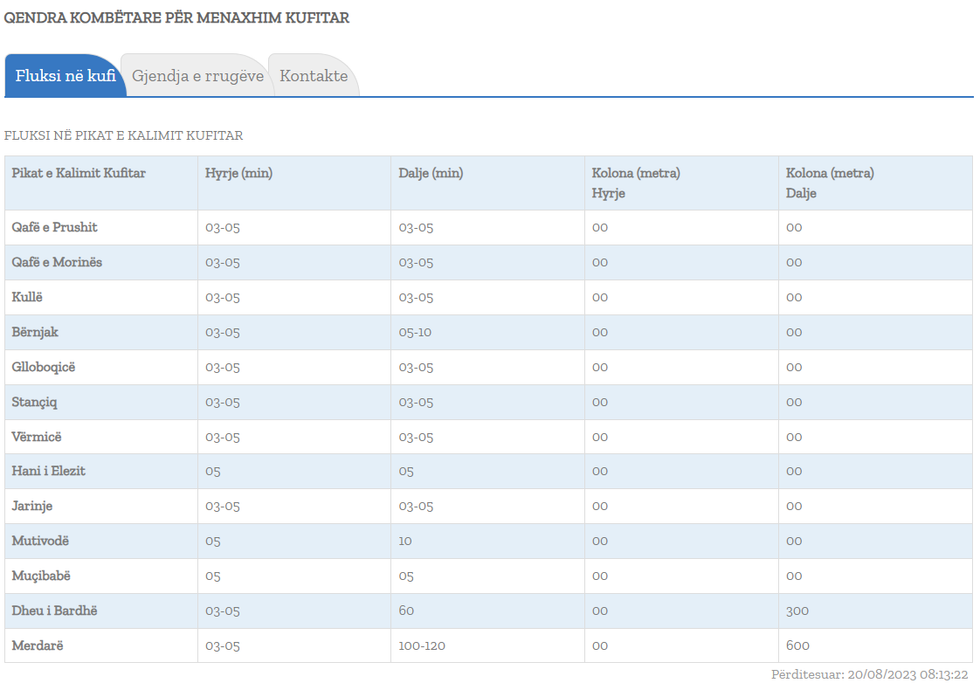
Task: Click the Mutivodë row name
Action: pyautogui.click(x=41, y=541)
